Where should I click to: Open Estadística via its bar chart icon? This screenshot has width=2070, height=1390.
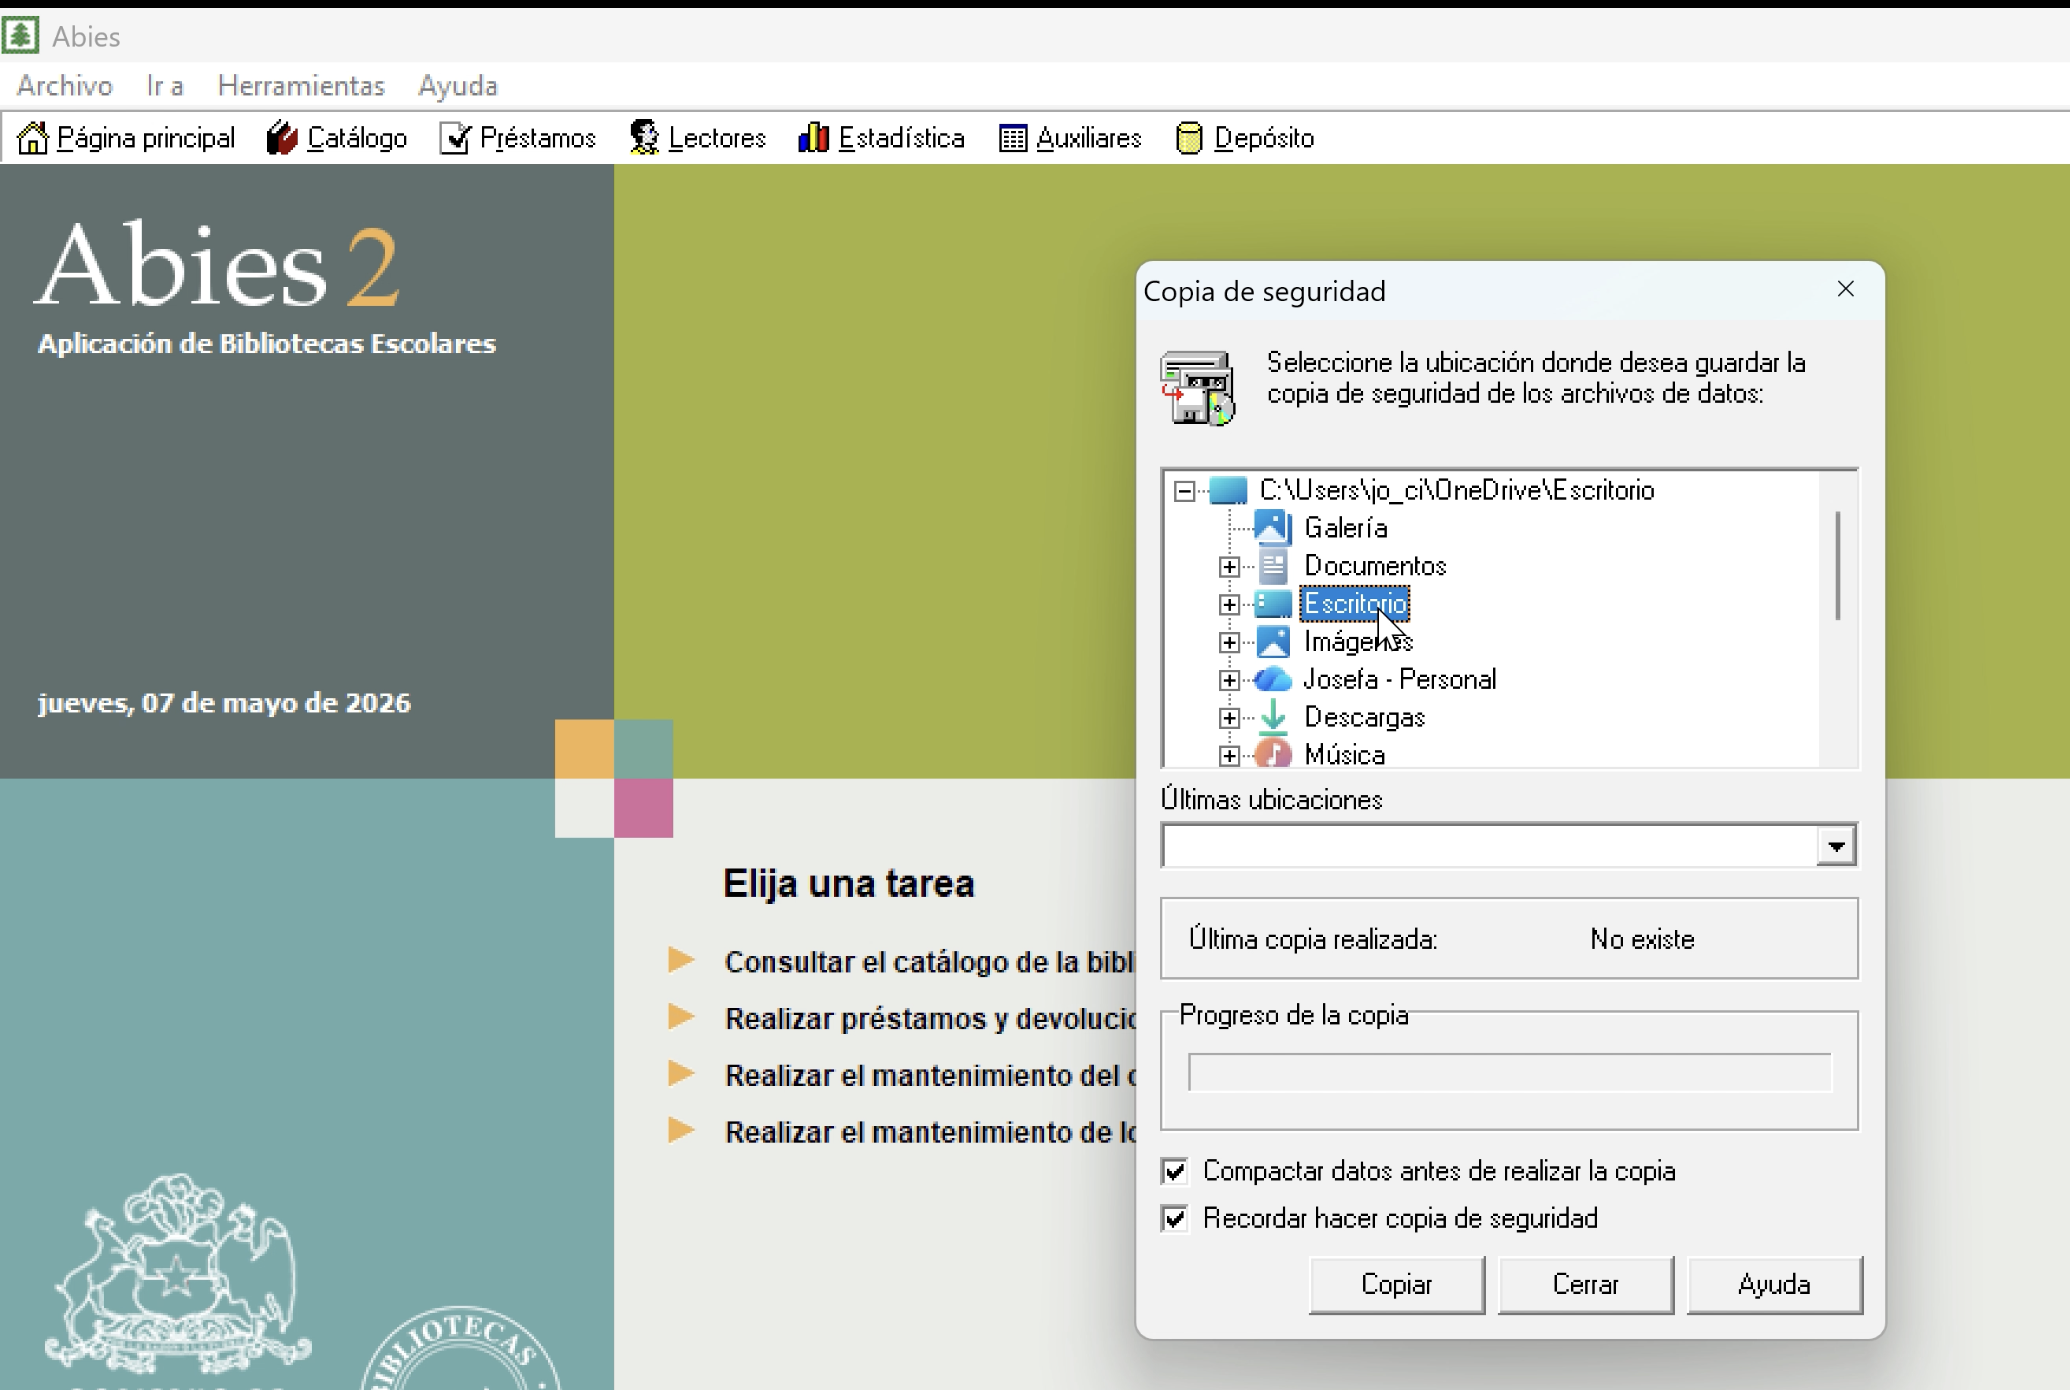point(814,138)
